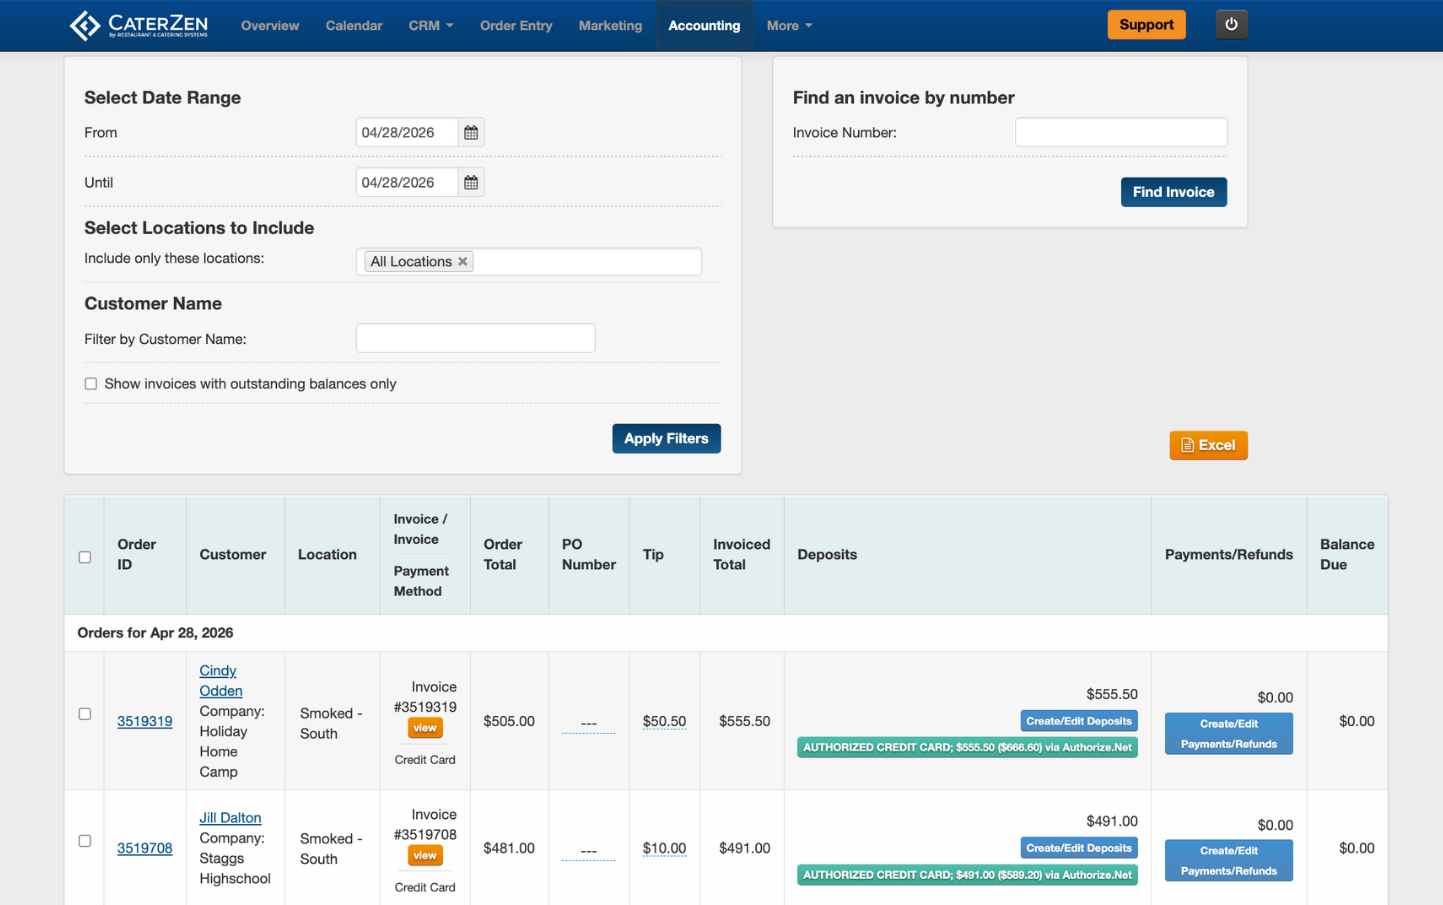
Task: View invoice #3519319
Action: coord(425,728)
